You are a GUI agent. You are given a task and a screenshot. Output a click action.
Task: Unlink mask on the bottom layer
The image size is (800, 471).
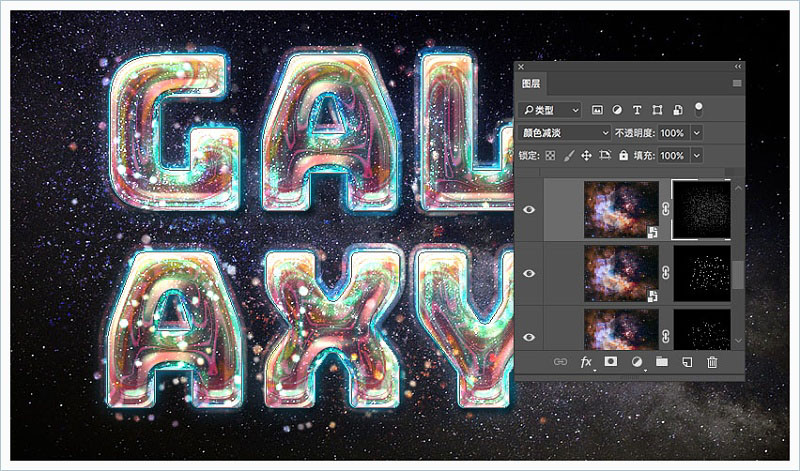point(665,336)
